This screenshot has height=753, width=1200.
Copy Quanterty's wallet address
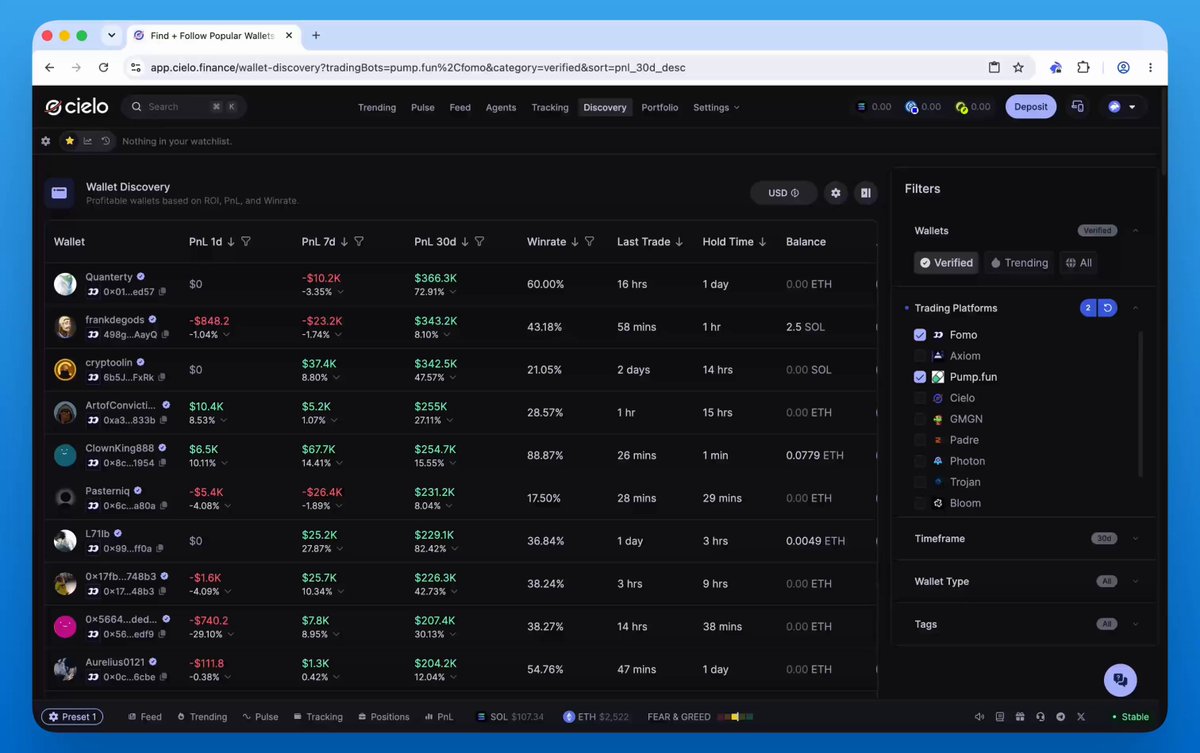click(x=162, y=292)
